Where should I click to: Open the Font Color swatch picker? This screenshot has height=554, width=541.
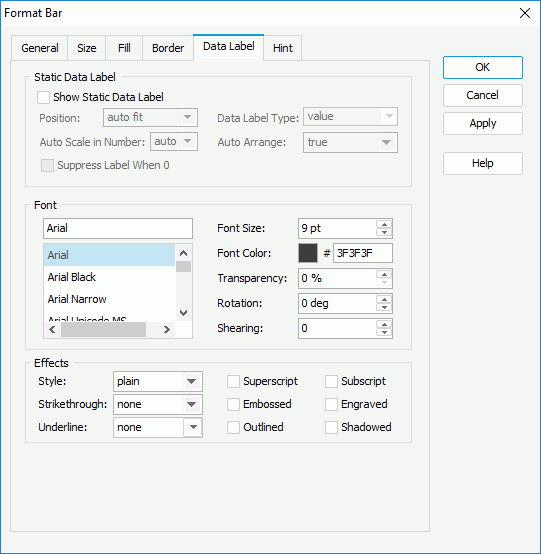click(x=308, y=253)
